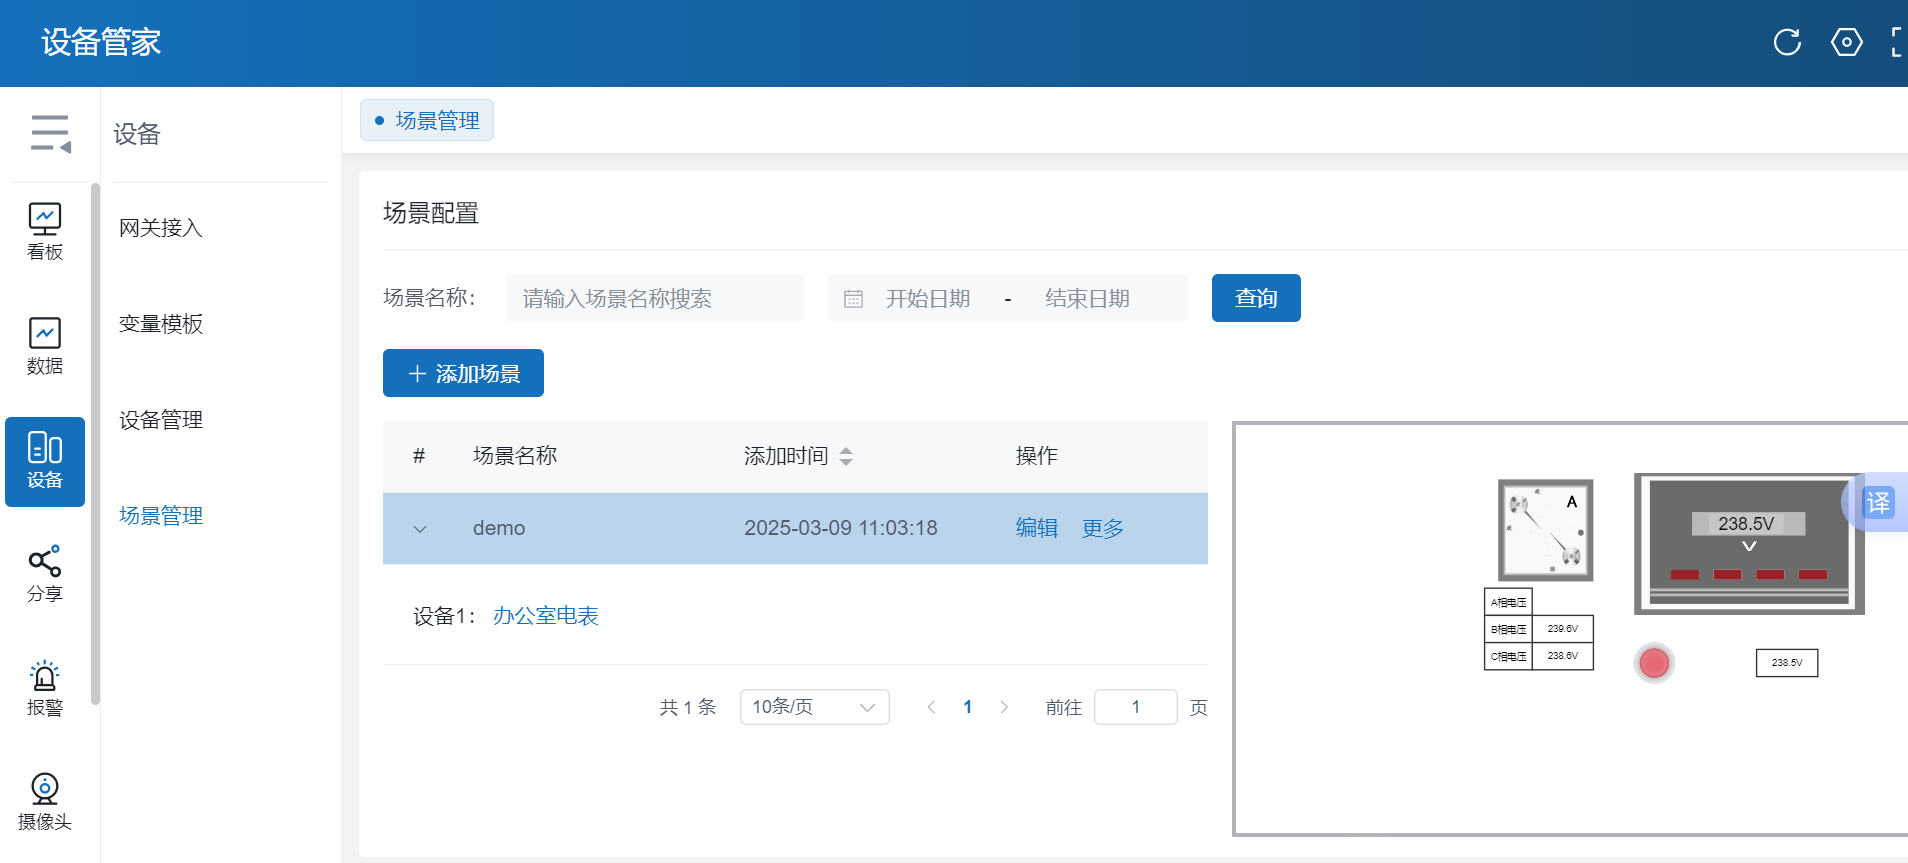
Task: Open the 办公室电表 device link
Action: point(545,616)
